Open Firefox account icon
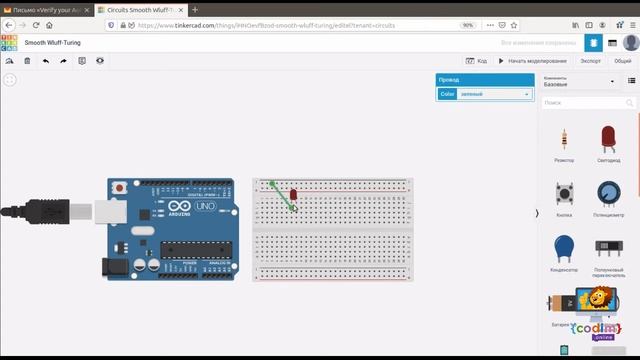 (602, 25)
